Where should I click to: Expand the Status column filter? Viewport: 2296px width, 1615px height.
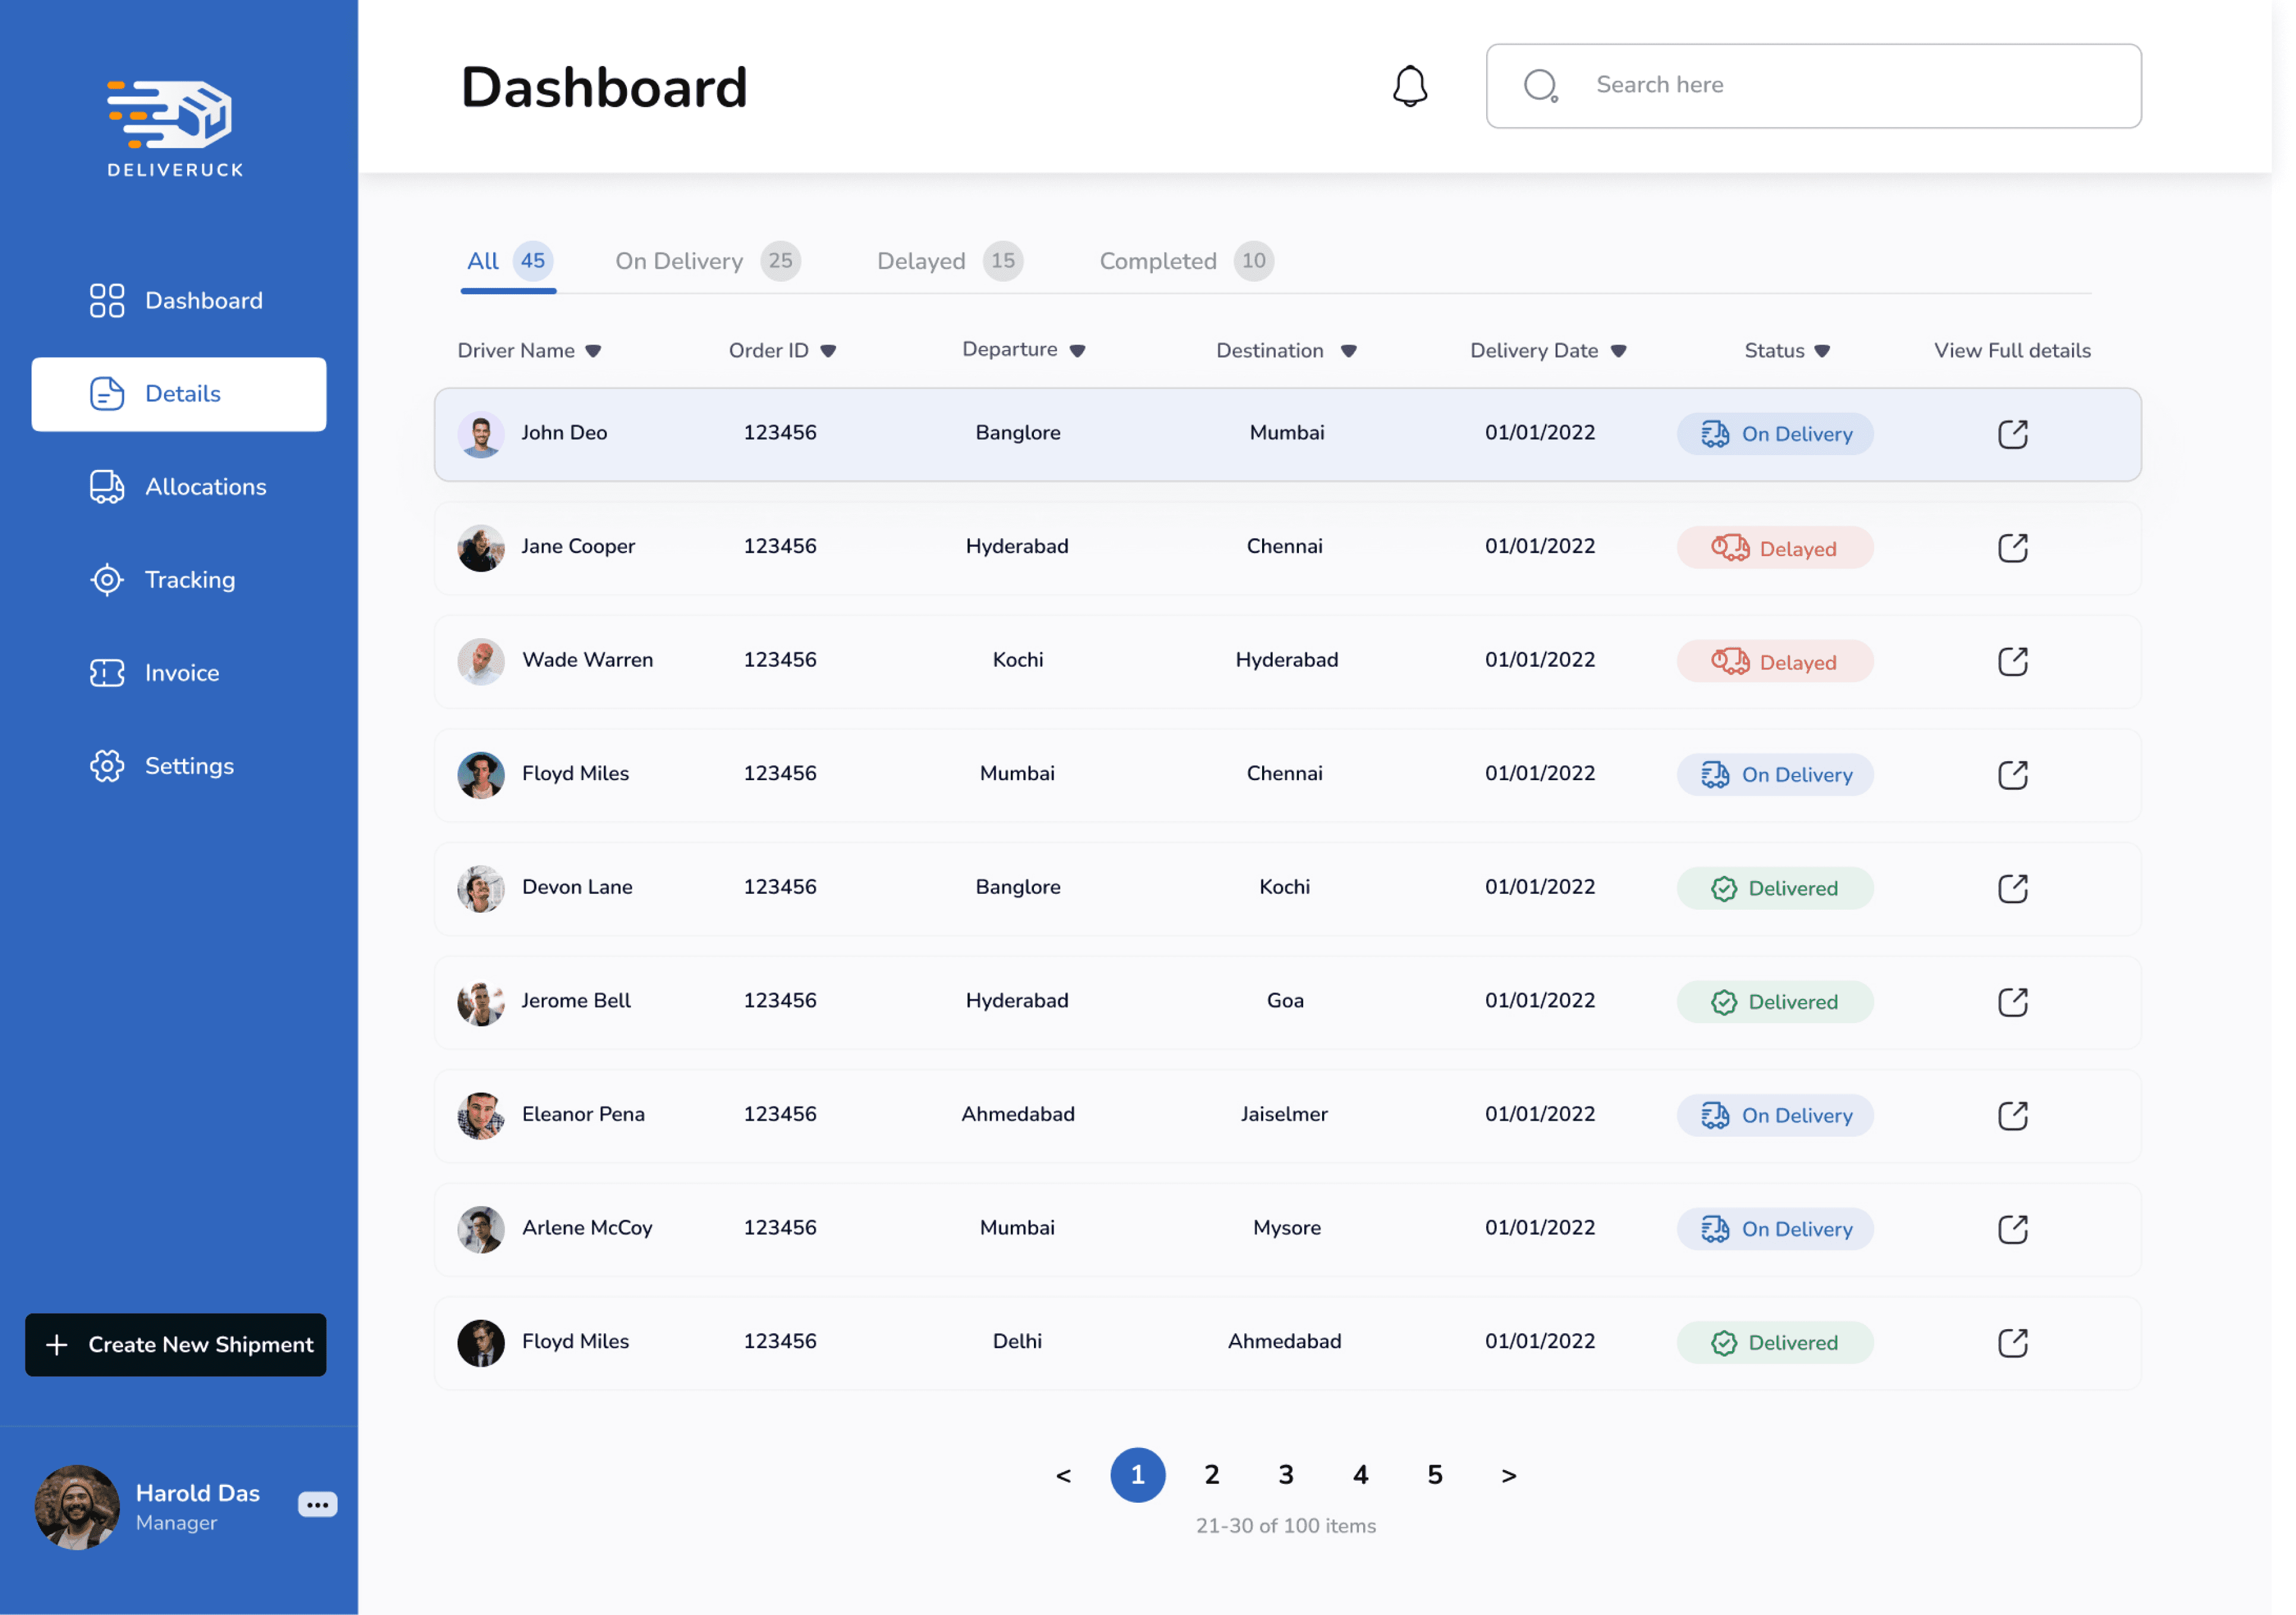(x=1822, y=351)
